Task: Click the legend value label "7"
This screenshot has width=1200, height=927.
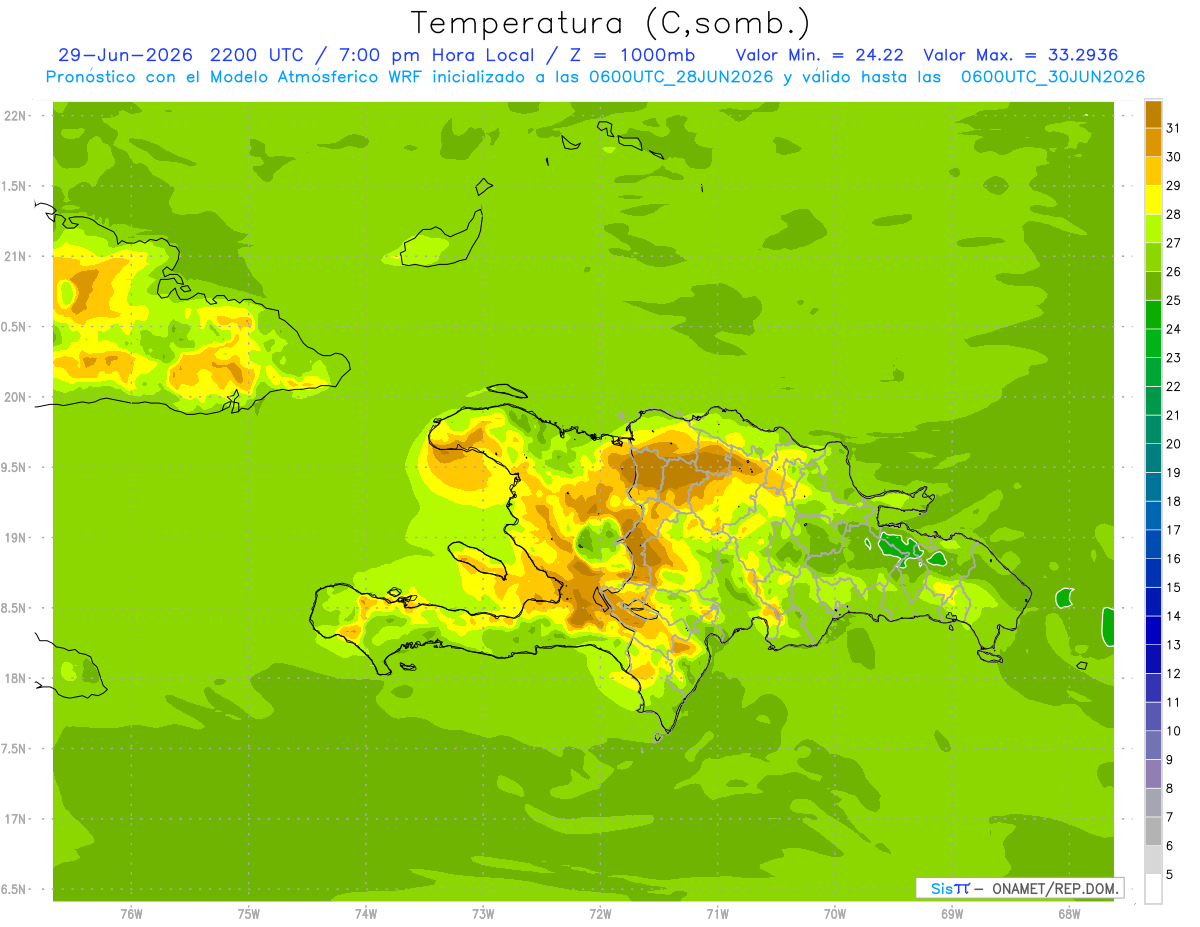Action: pyautogui.click(x=1169, y=818)
